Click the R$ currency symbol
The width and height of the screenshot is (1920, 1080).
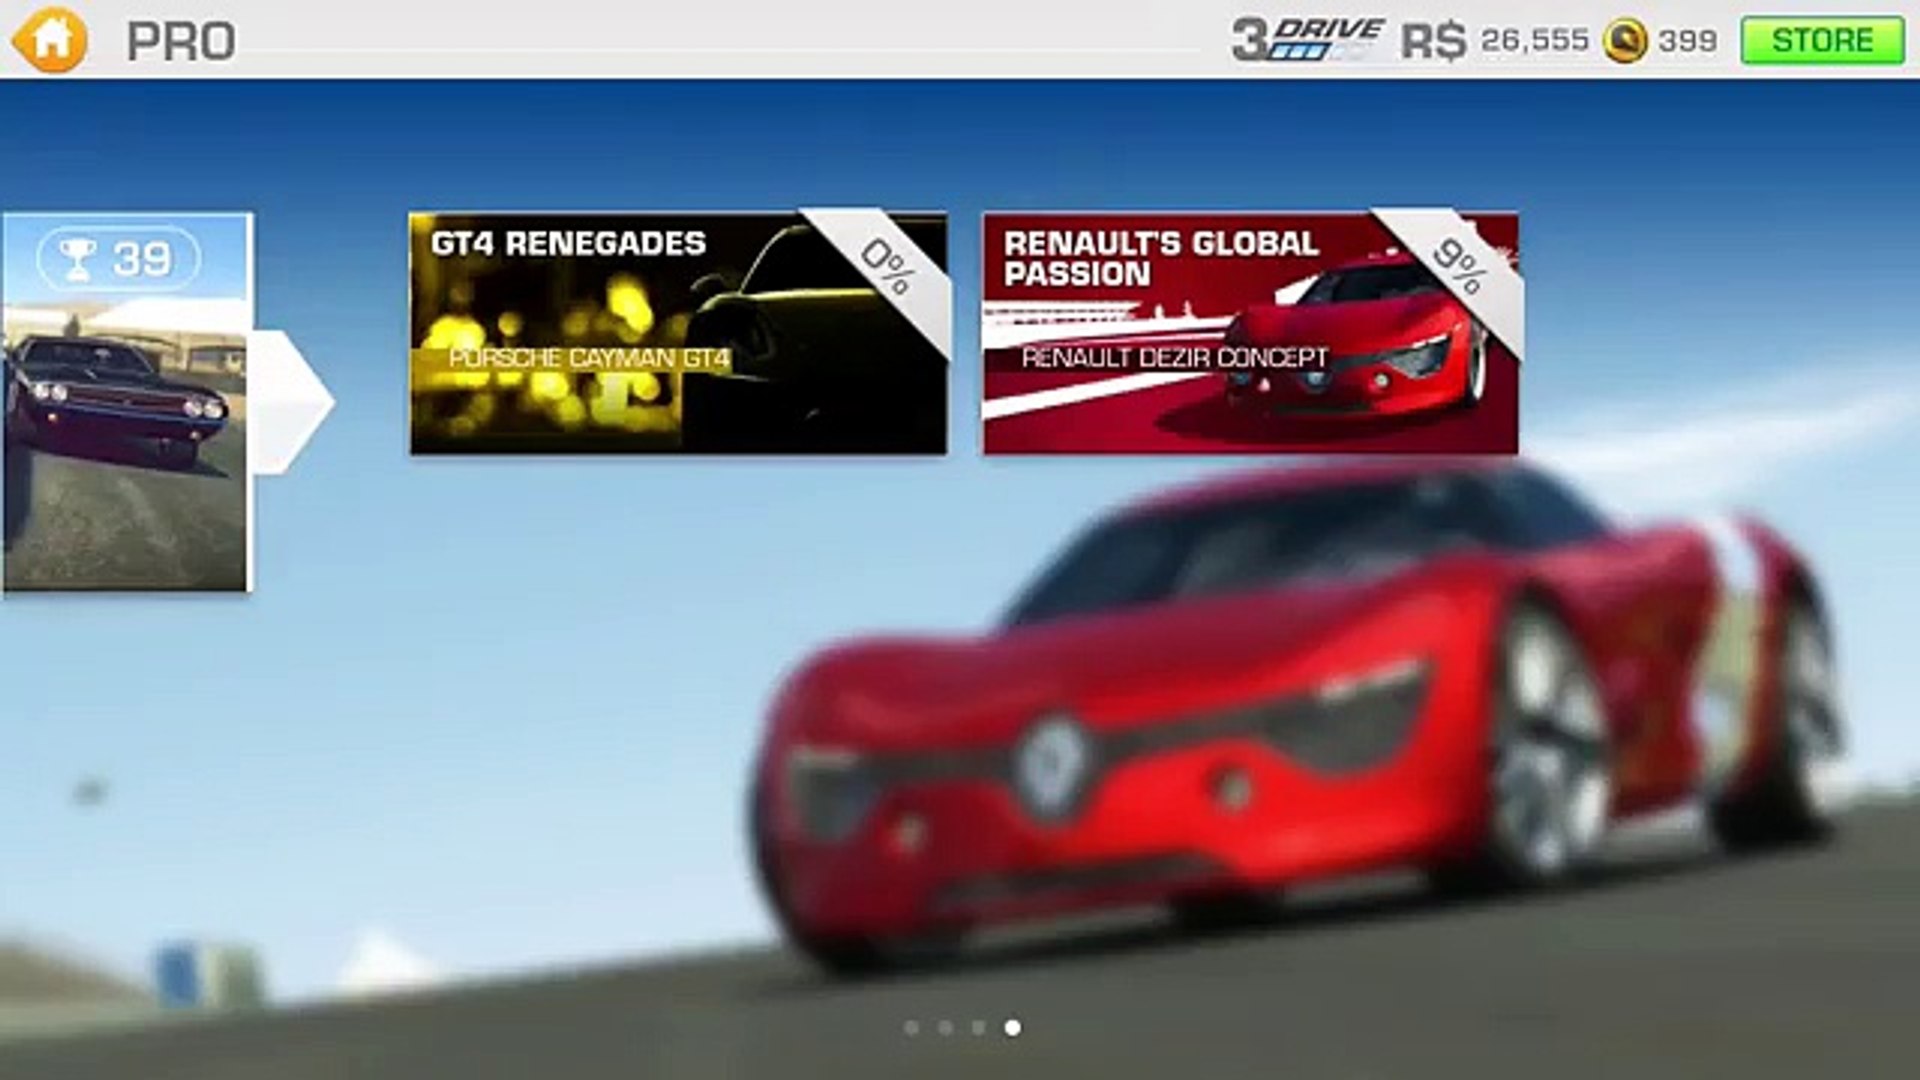pos(1432,41)
